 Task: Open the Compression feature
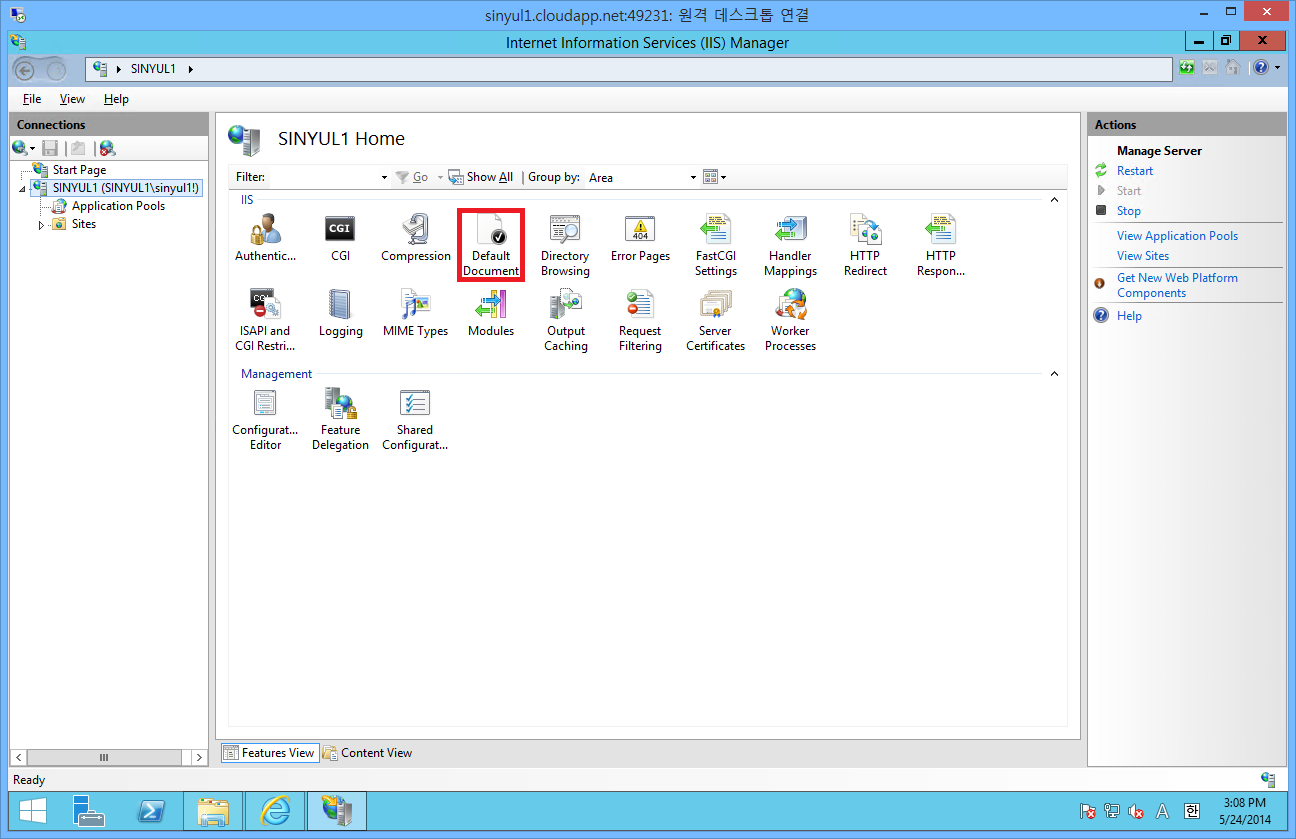(x=416, y=239)
